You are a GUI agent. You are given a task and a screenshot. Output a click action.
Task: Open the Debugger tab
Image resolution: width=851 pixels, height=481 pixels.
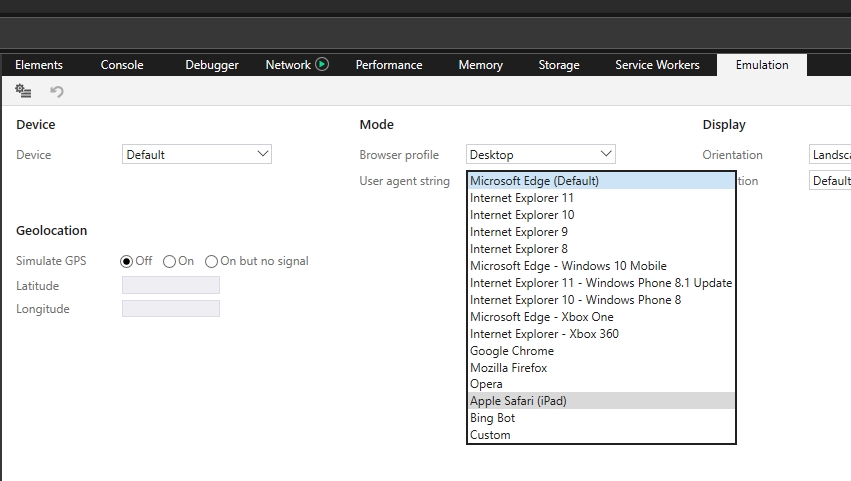click(212, 65)
